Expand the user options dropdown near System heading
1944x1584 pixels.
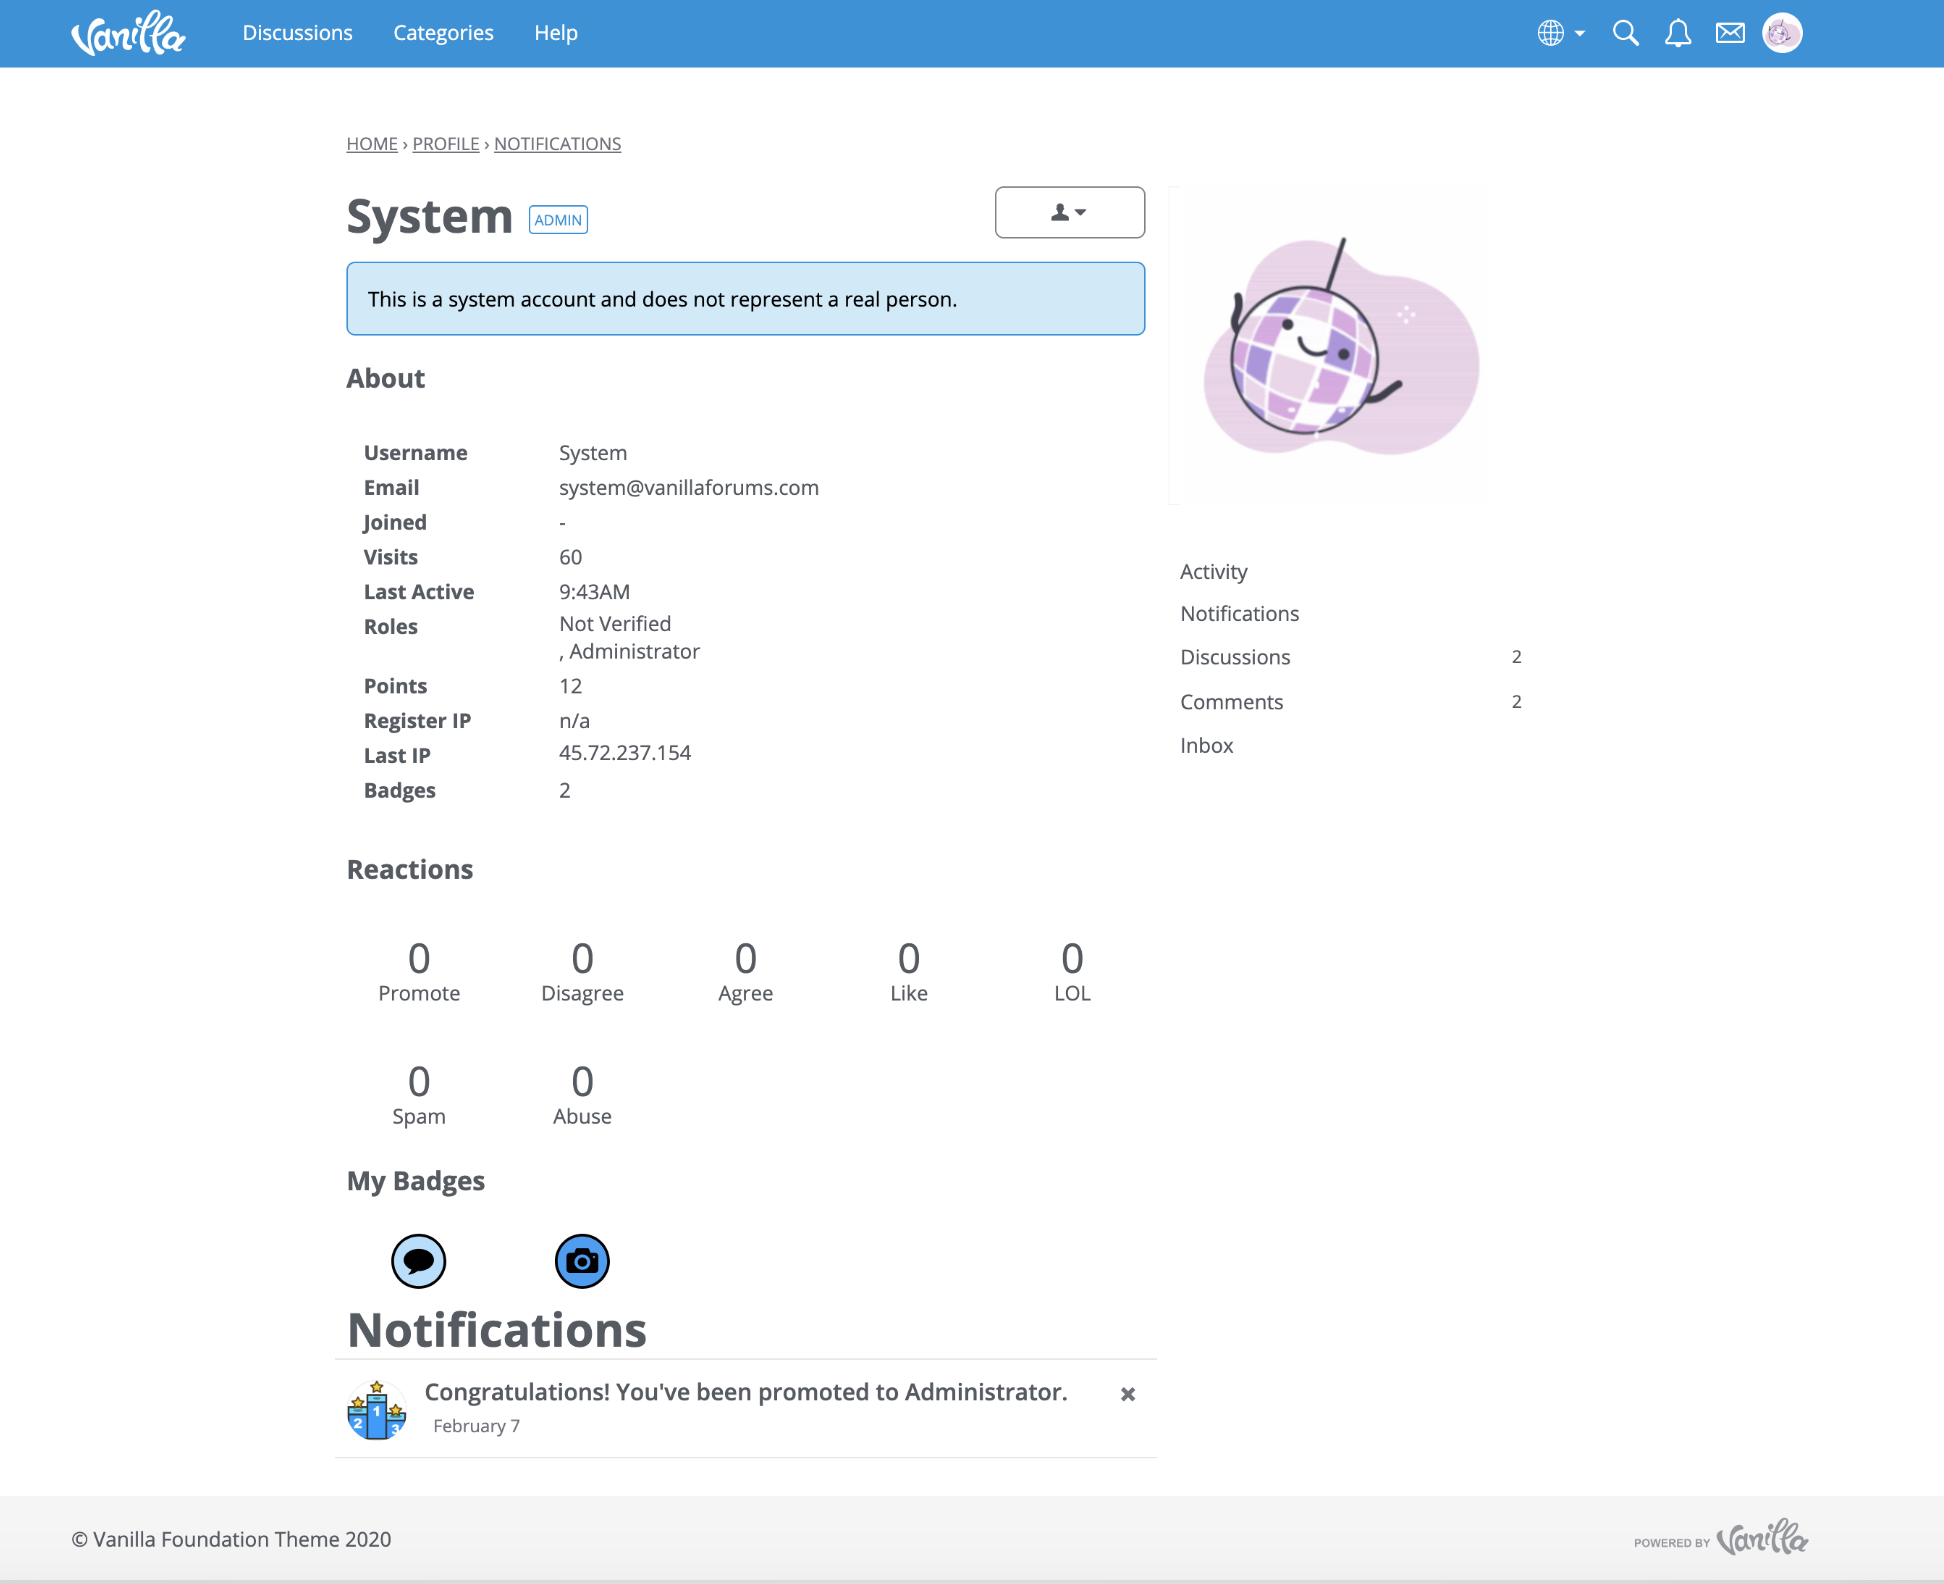(x=1069, y=212)
